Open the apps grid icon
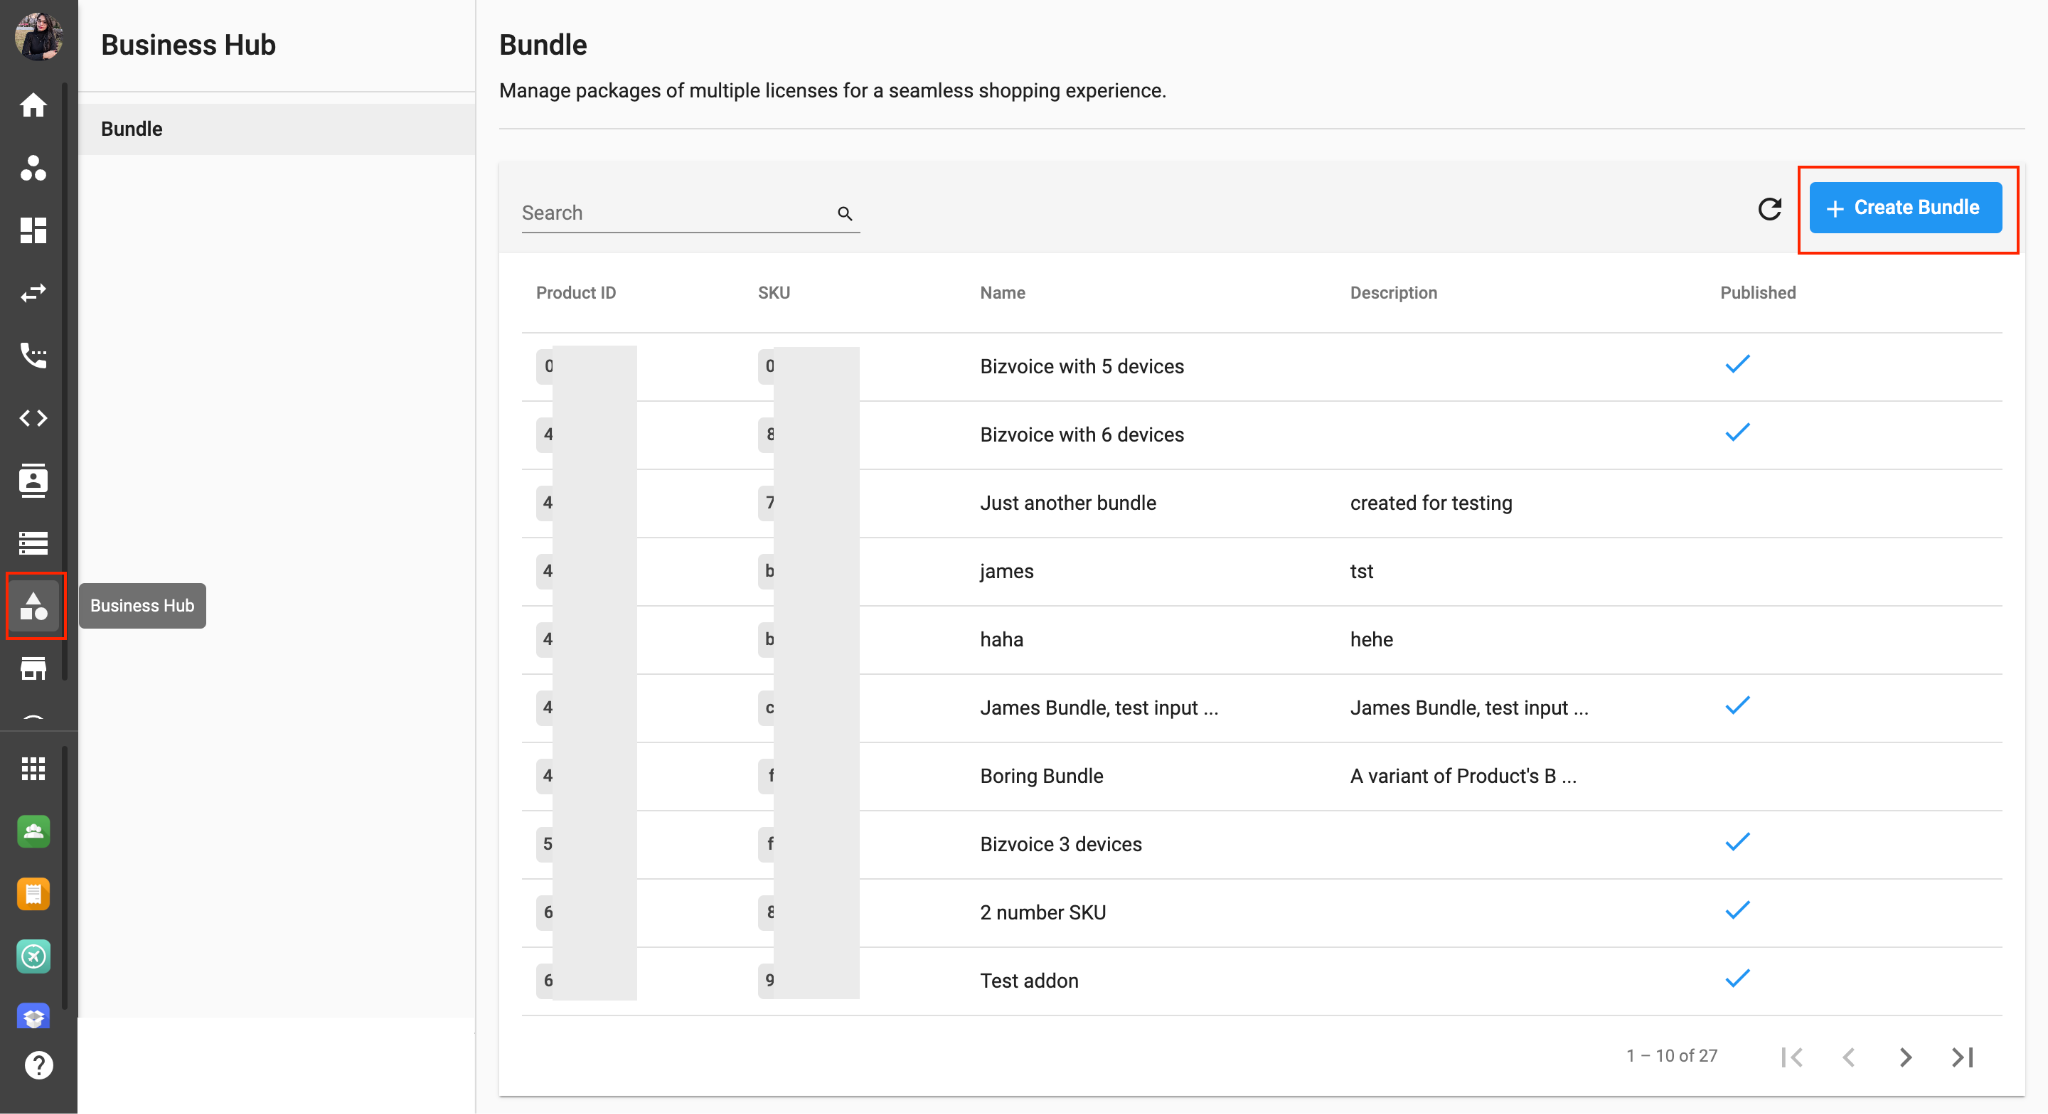This screenshot has width=2048, height=1114. coord(33,768)
